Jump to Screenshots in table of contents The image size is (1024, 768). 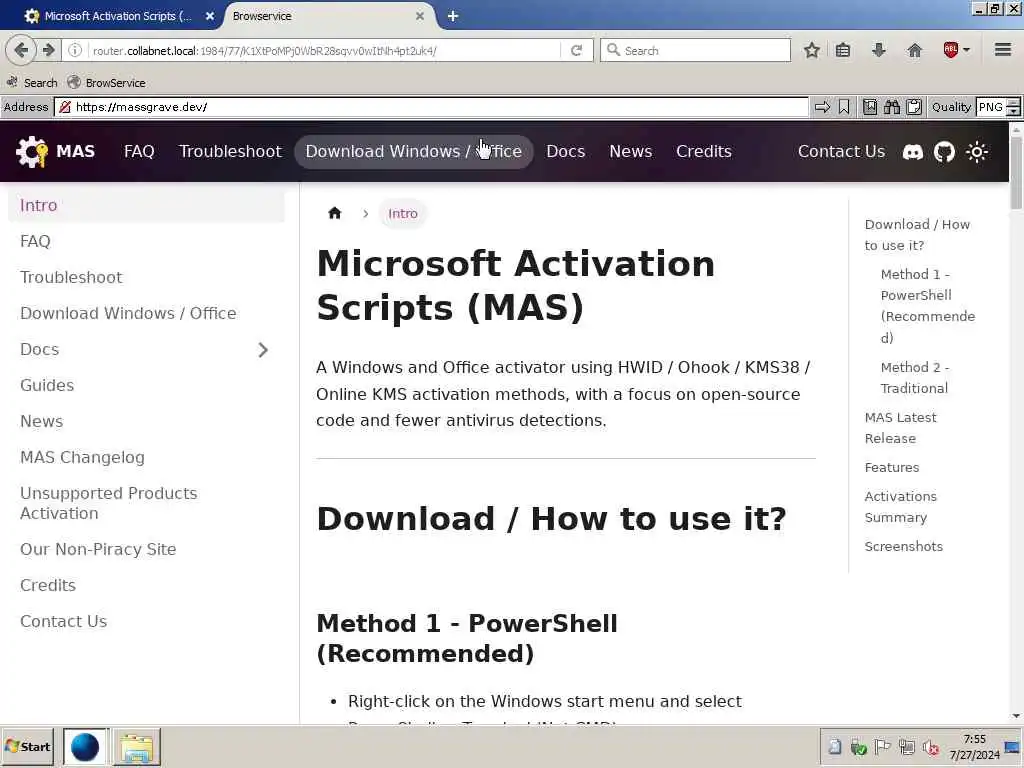(x=903, y=547)
